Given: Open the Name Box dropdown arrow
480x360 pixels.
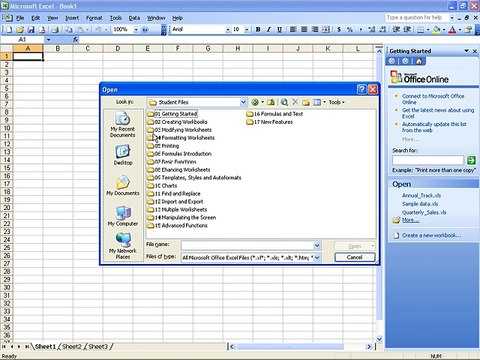Looking at the screenshot, I should pyautogui.click(x=48, y=40).
